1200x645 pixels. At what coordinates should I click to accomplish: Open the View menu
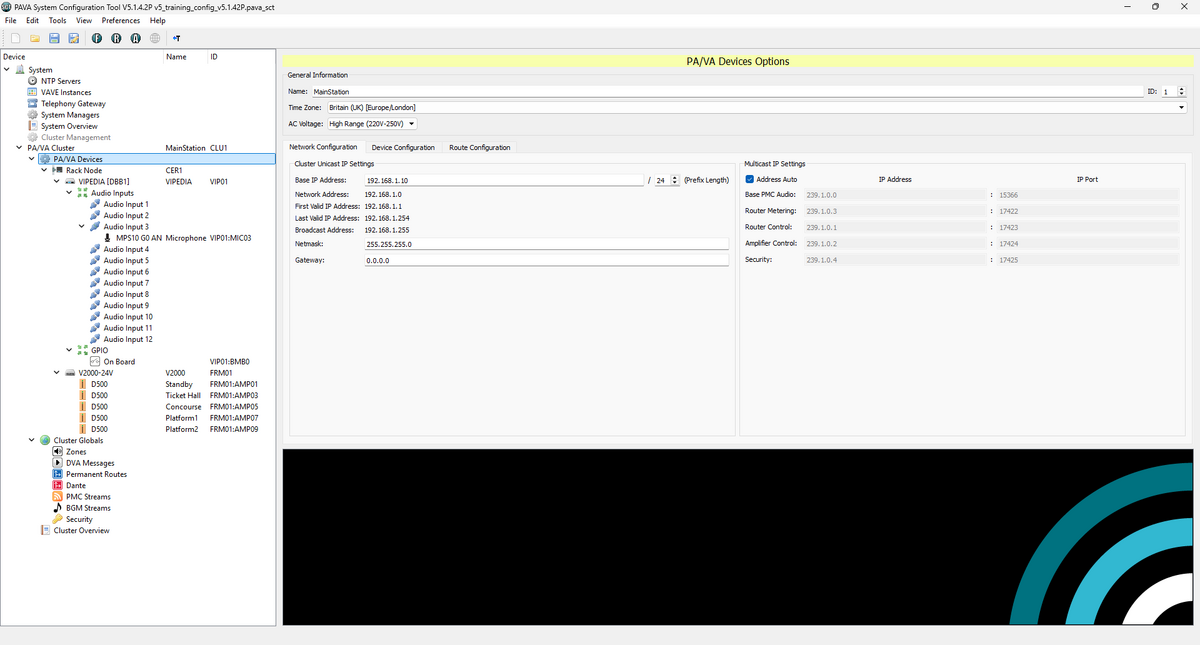[84, 20]
